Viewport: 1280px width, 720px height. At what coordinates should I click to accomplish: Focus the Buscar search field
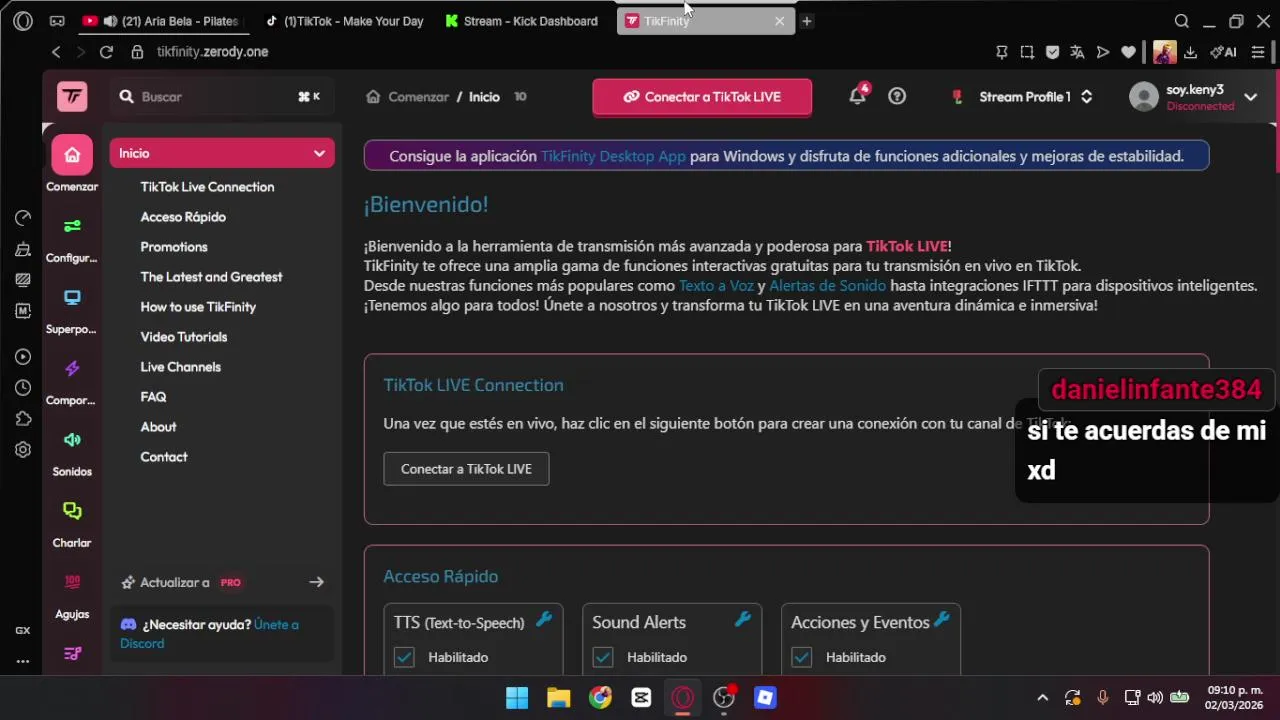click(x=220, y=97)
